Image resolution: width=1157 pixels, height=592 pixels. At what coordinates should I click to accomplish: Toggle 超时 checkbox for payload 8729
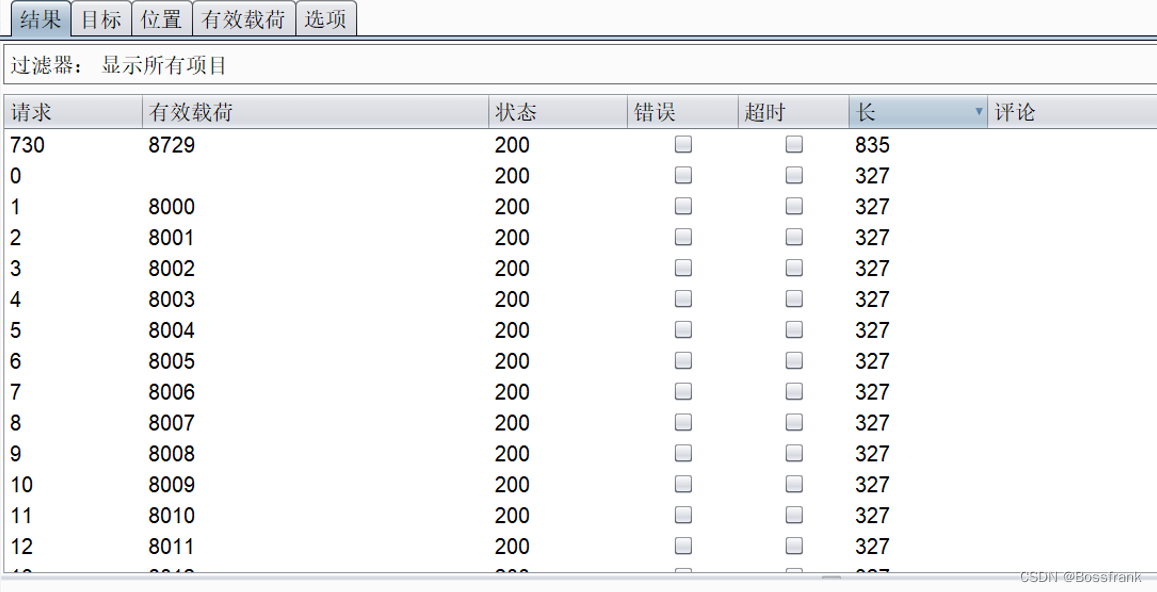tap(794, 145)
